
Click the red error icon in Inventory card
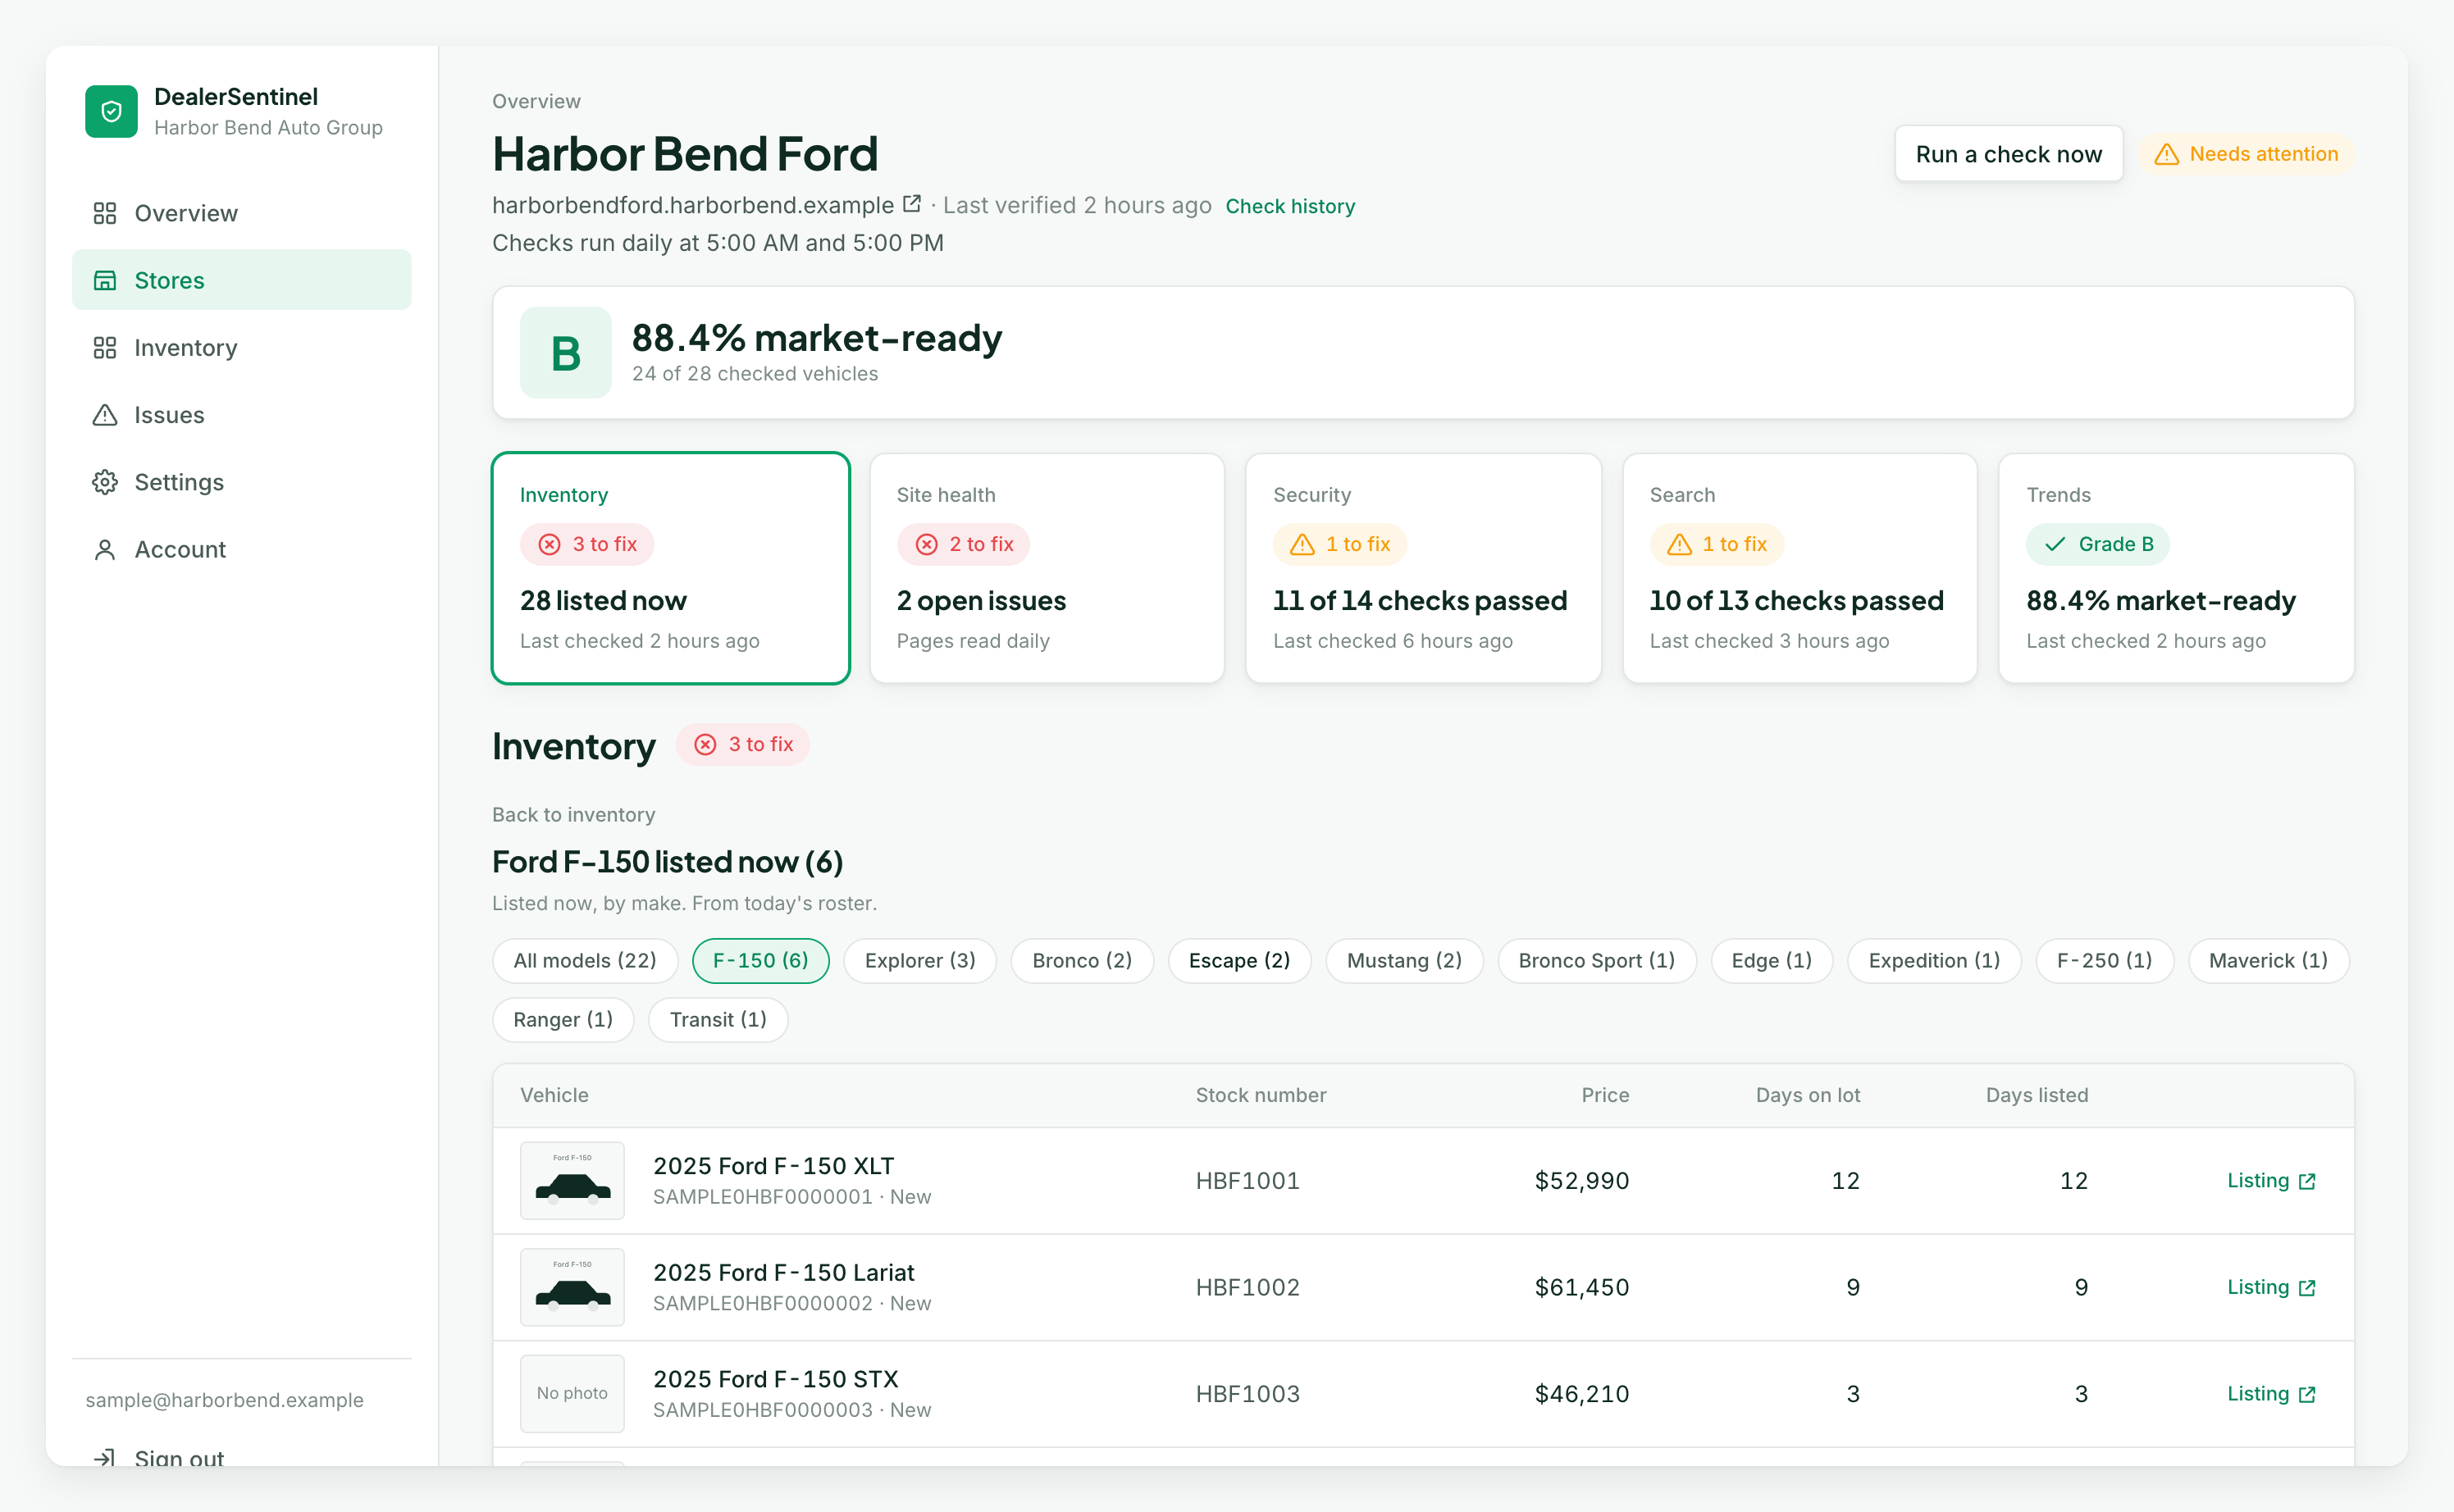click(x=549, y=544)
